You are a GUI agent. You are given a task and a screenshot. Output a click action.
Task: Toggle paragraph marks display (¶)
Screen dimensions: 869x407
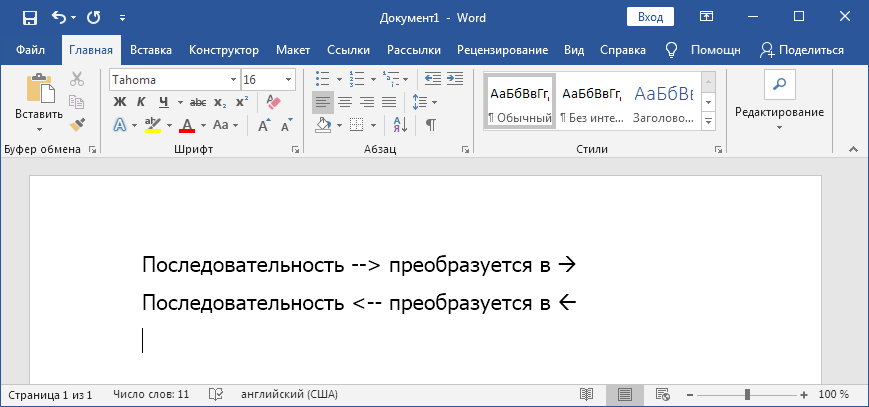(x=430, y=125)
